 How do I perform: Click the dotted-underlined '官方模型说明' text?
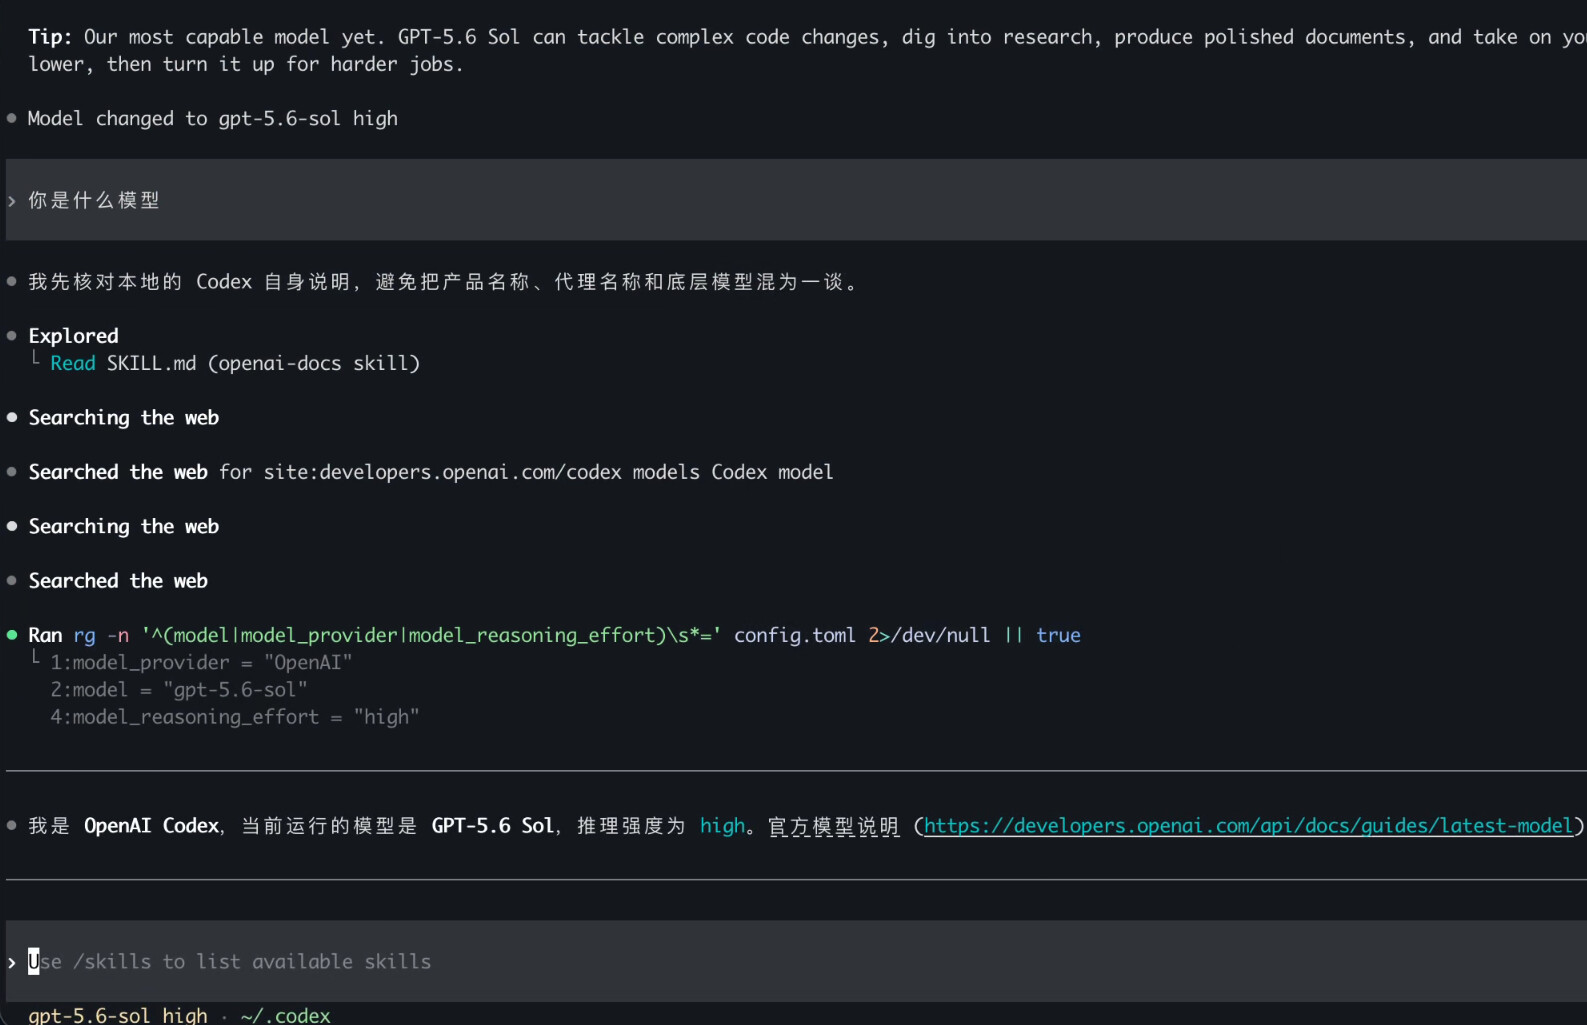pyautogui.click(x=834, y=826)
